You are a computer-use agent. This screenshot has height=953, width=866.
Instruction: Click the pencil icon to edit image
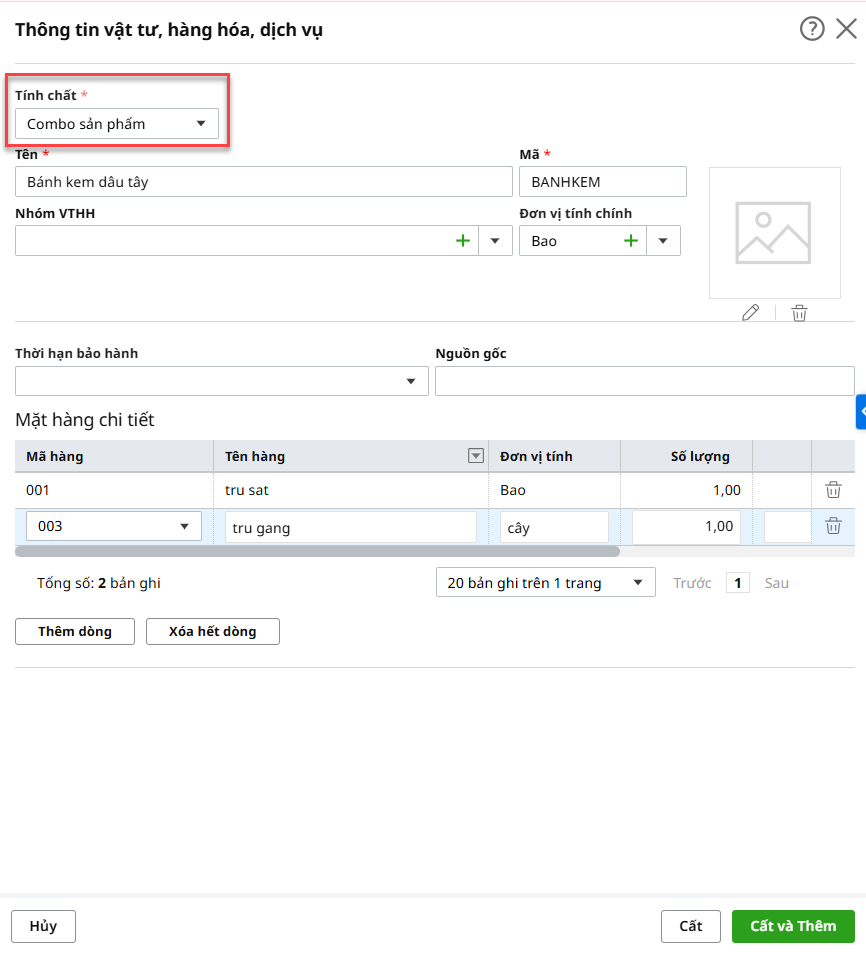750,313
